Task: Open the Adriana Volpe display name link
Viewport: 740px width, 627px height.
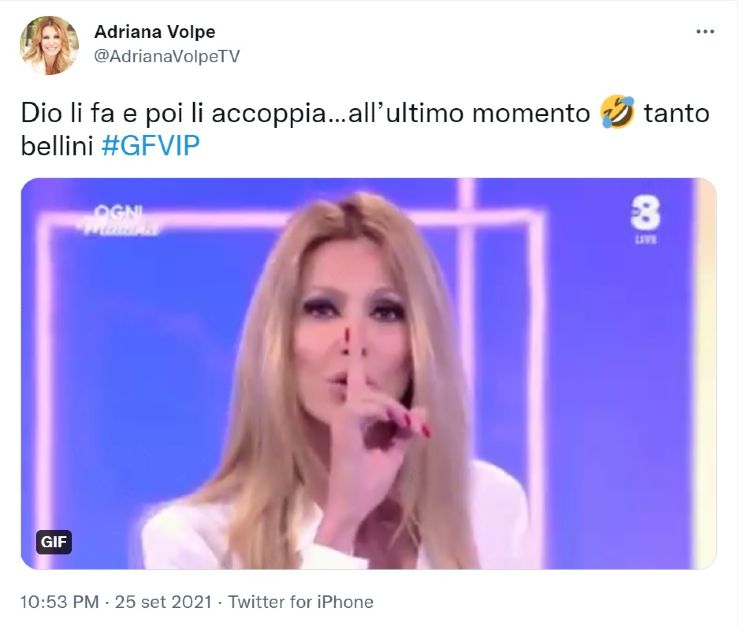Action: [x=155, y=32]
